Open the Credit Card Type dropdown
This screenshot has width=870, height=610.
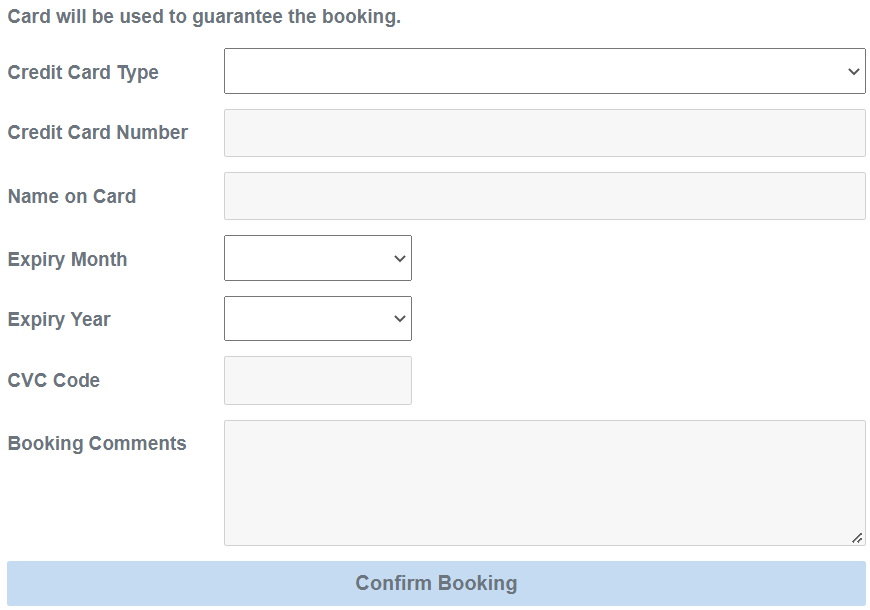(544, 71)
